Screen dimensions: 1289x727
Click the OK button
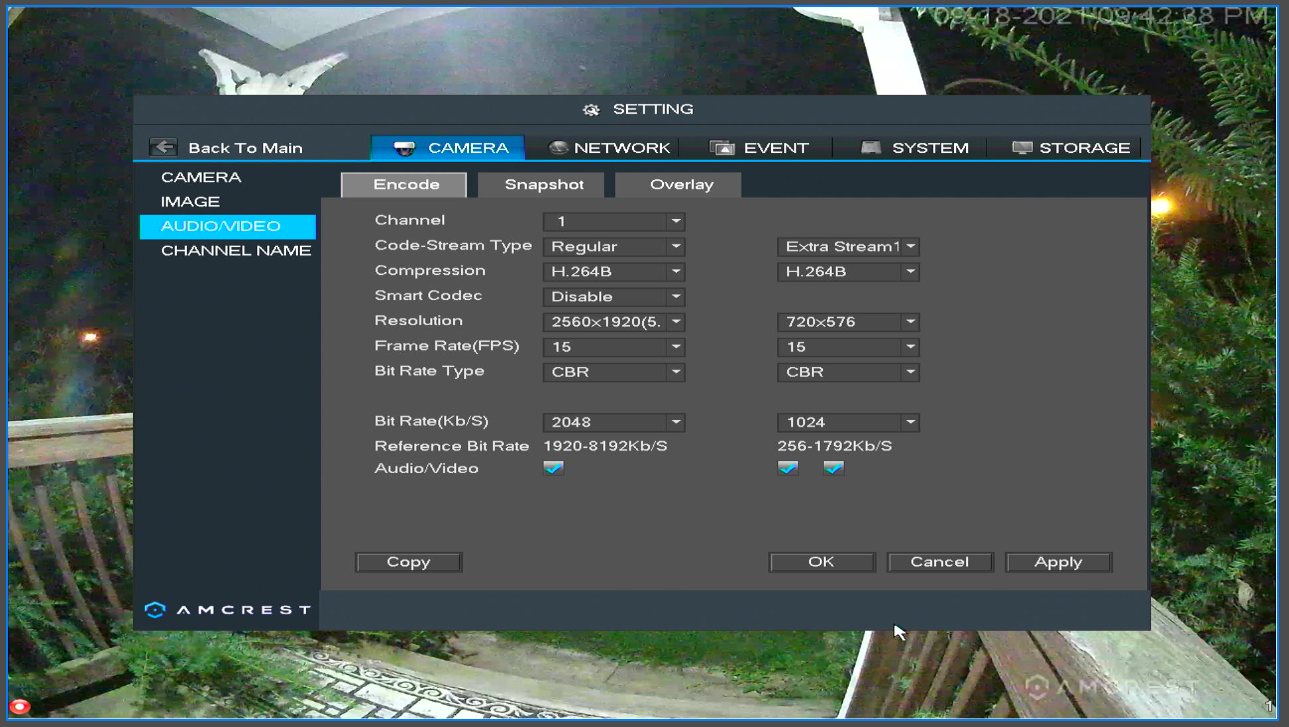[x=821, y=562]
